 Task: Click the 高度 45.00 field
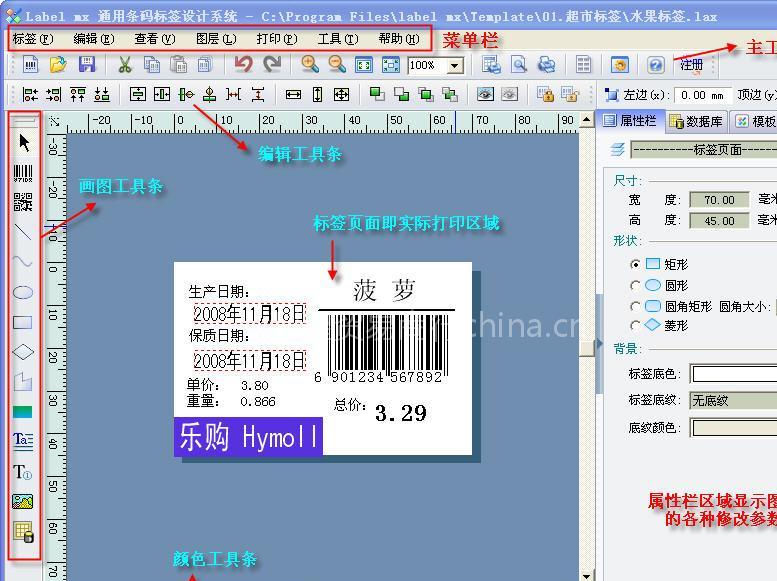tap(719, 221)
